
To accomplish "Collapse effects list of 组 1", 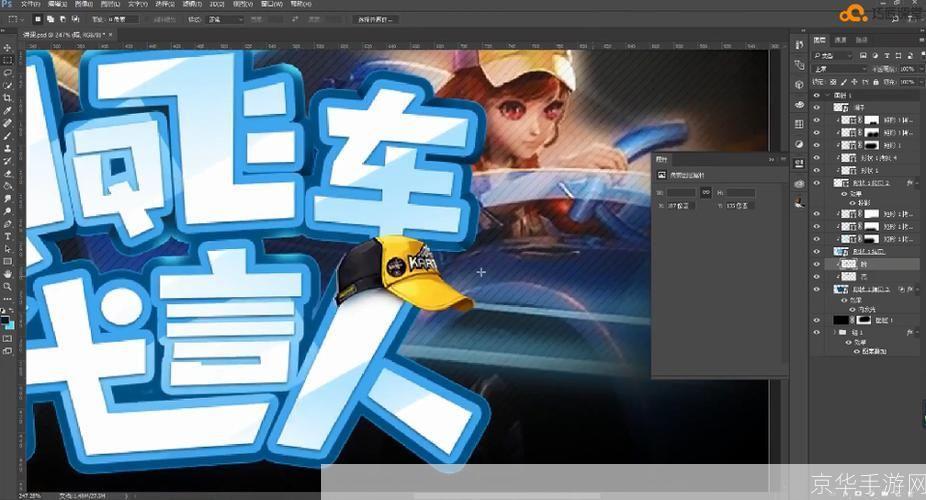I will (x=919, y=332).
